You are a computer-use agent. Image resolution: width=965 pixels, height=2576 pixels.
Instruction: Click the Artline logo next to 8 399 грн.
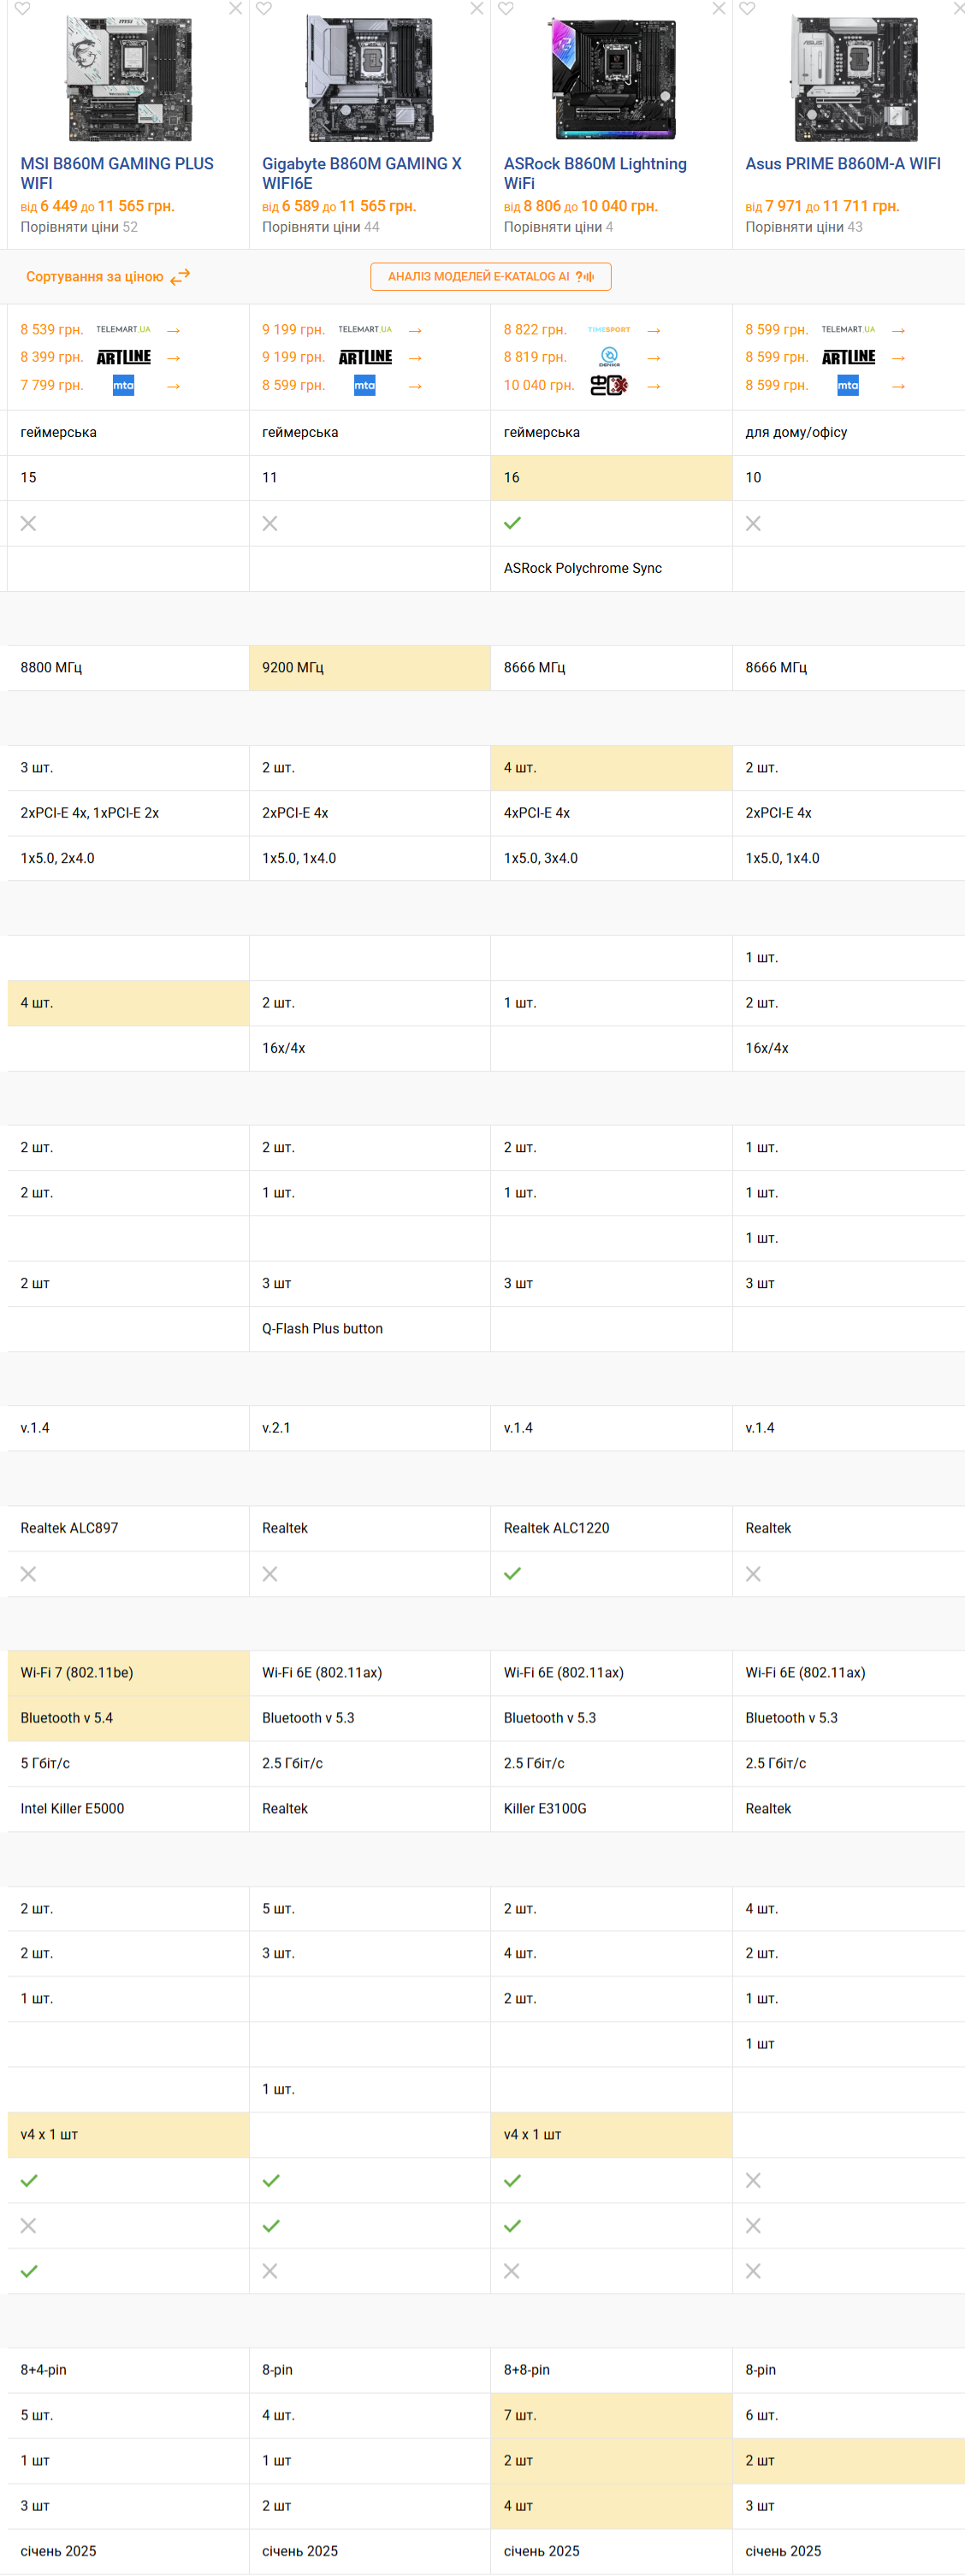click(124, 357)
